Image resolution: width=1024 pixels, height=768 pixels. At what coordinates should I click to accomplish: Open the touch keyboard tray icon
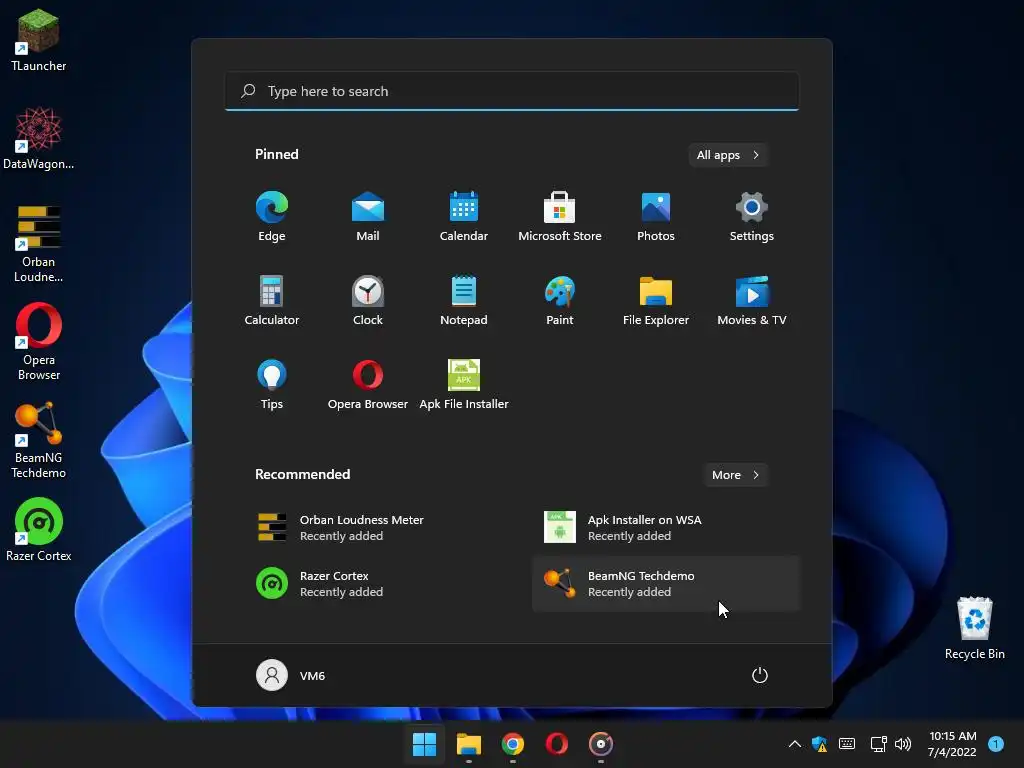[847, 744]
